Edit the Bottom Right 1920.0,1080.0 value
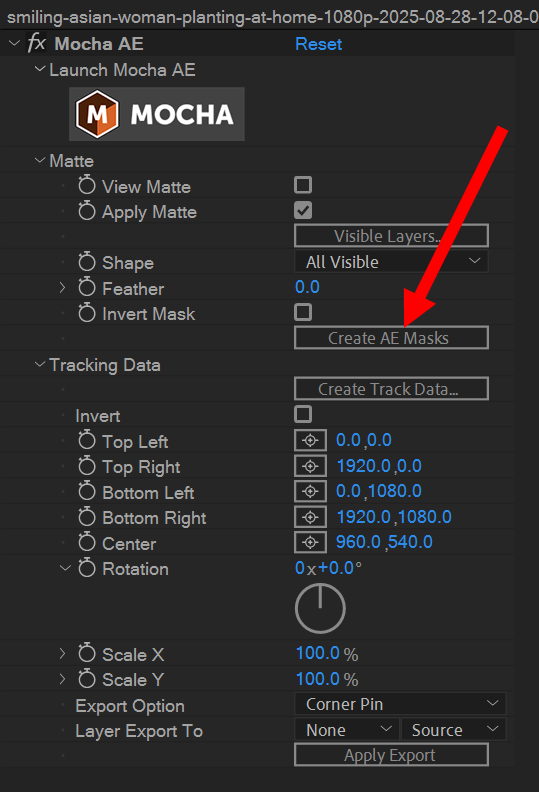539x792 pixels. (x=394, y=517)
